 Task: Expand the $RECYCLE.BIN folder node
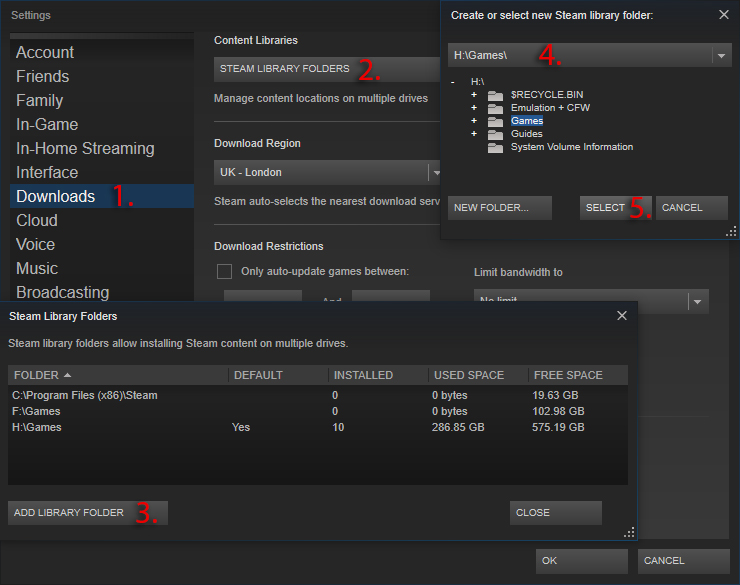pos(474,95)
